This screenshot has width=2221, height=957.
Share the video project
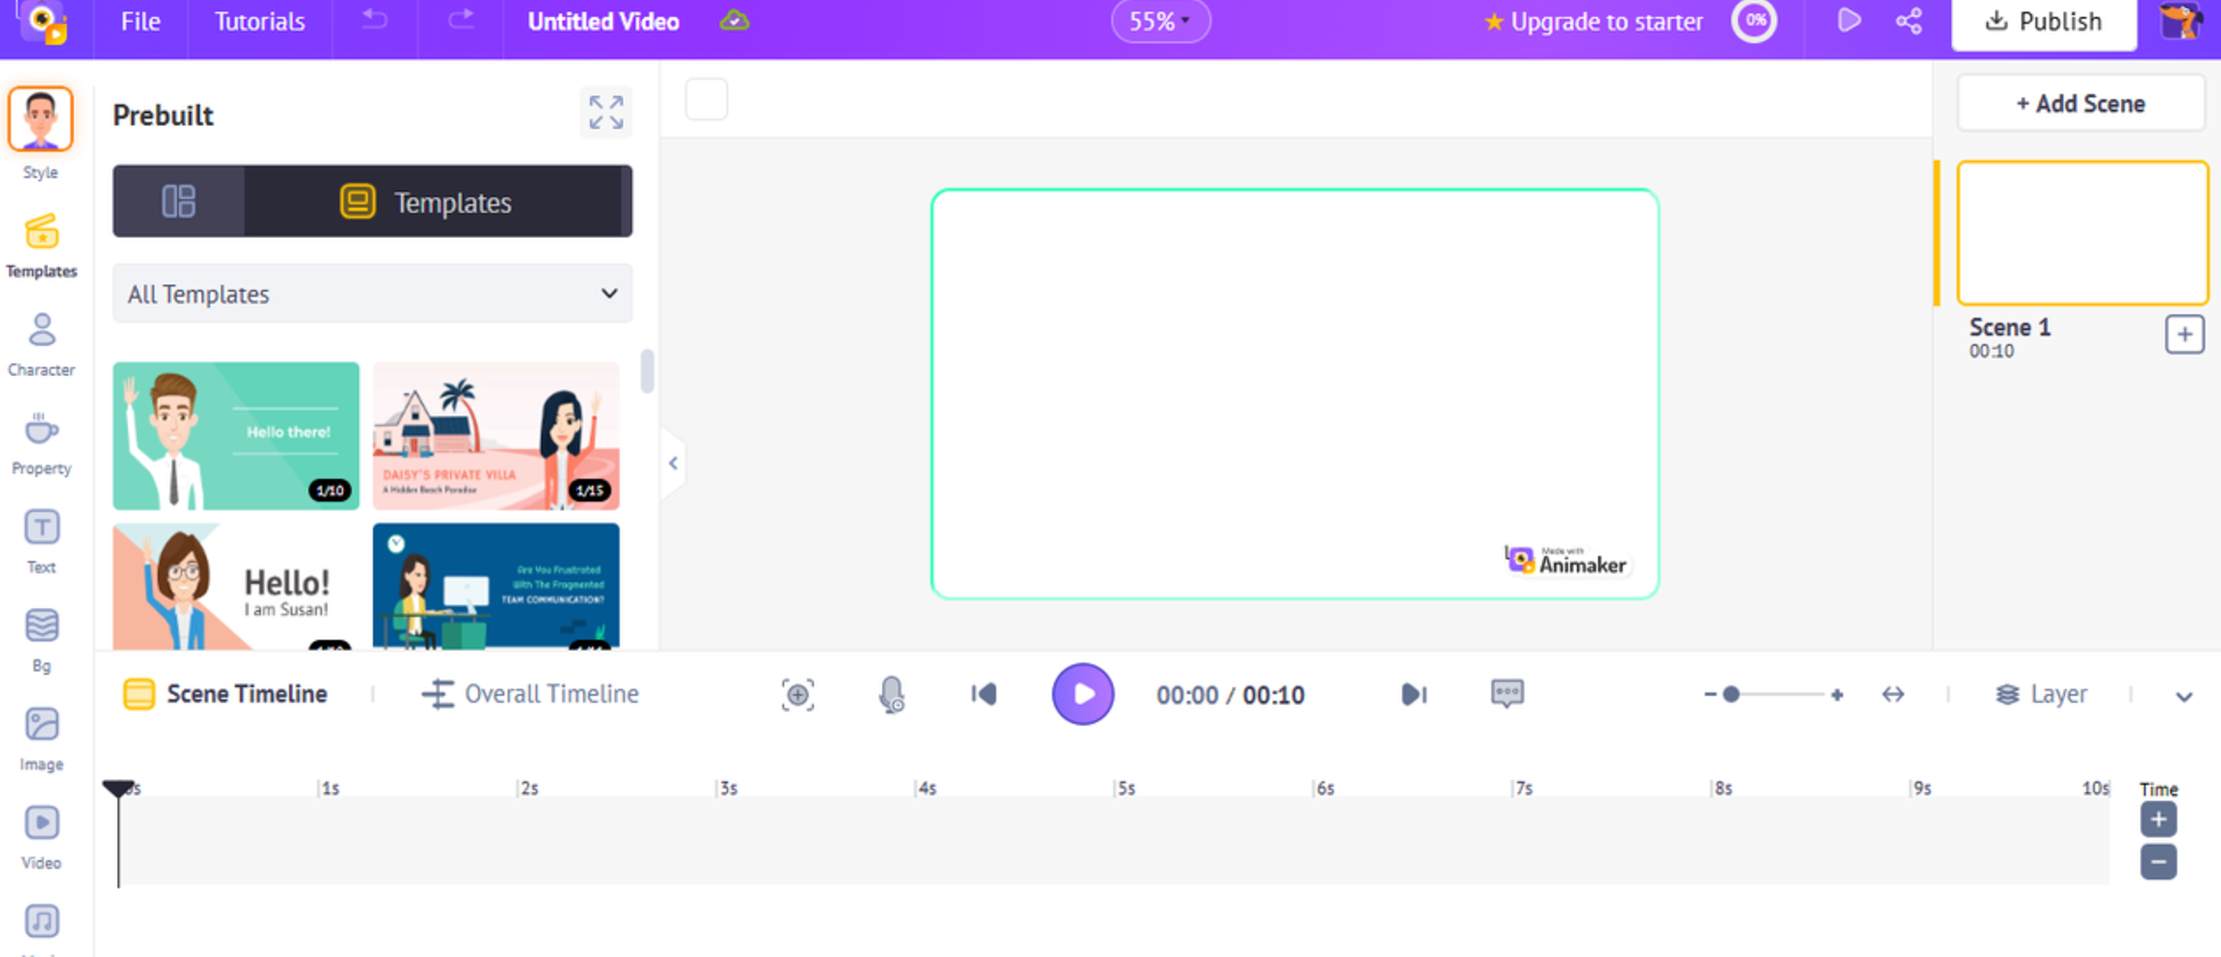1909,21
